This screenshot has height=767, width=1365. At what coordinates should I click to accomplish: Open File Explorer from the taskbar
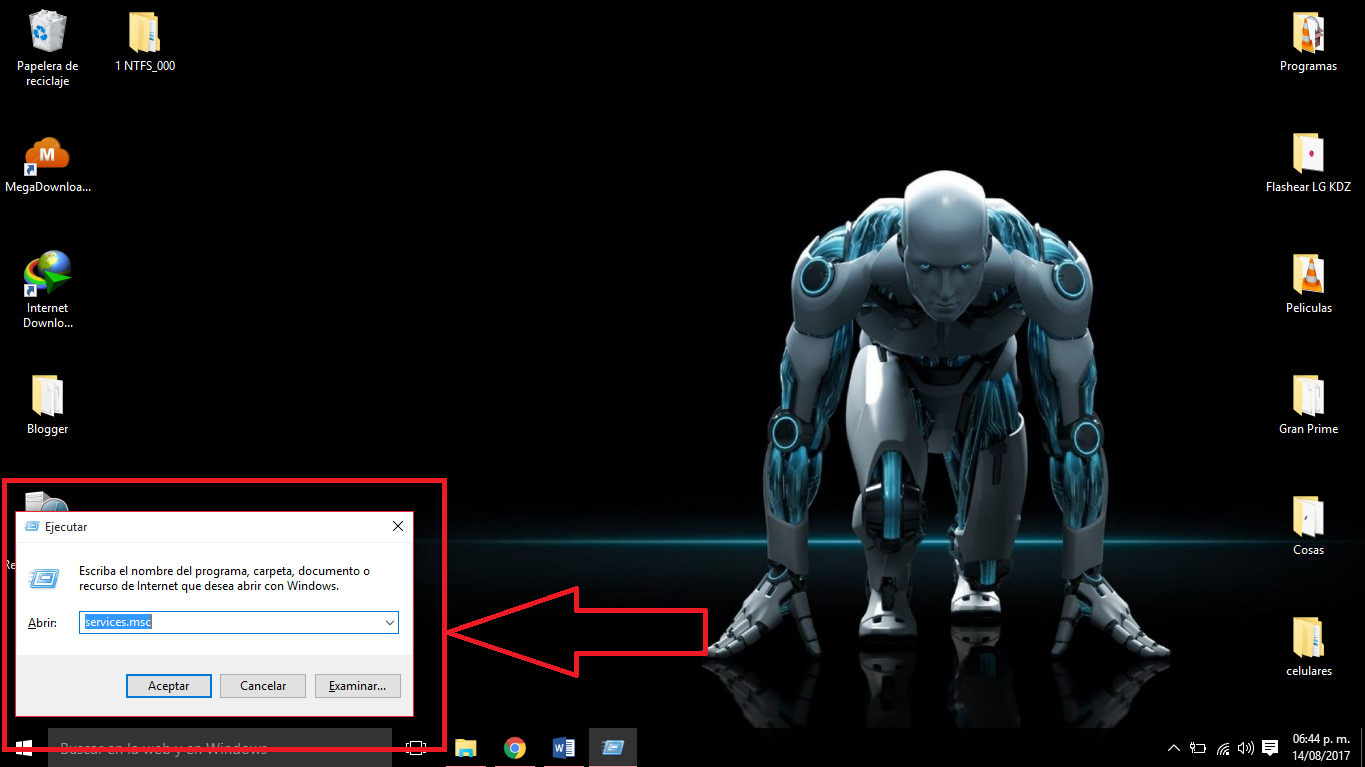point(465,747)
